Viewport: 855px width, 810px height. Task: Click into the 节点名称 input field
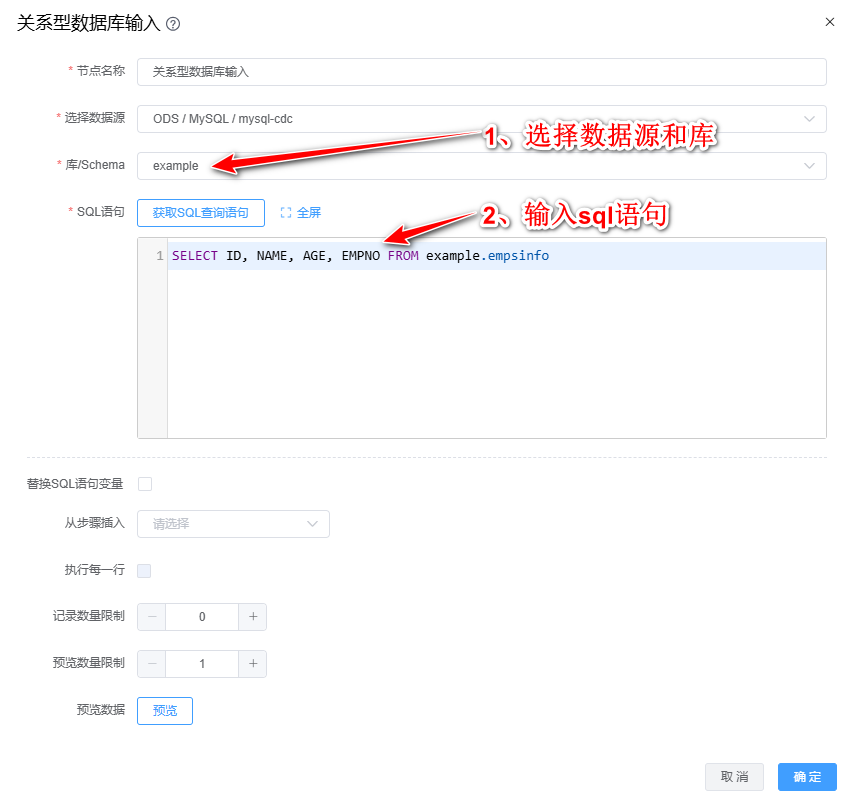(x=481, y=72)
